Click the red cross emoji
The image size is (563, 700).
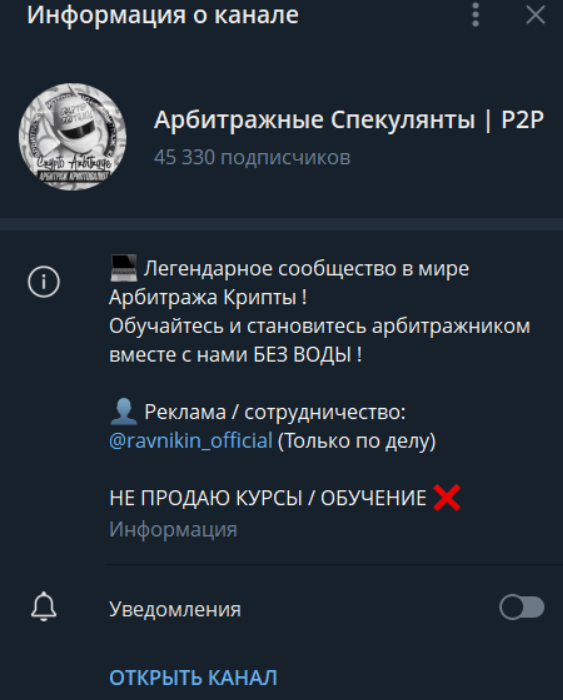tap(447, 497)
